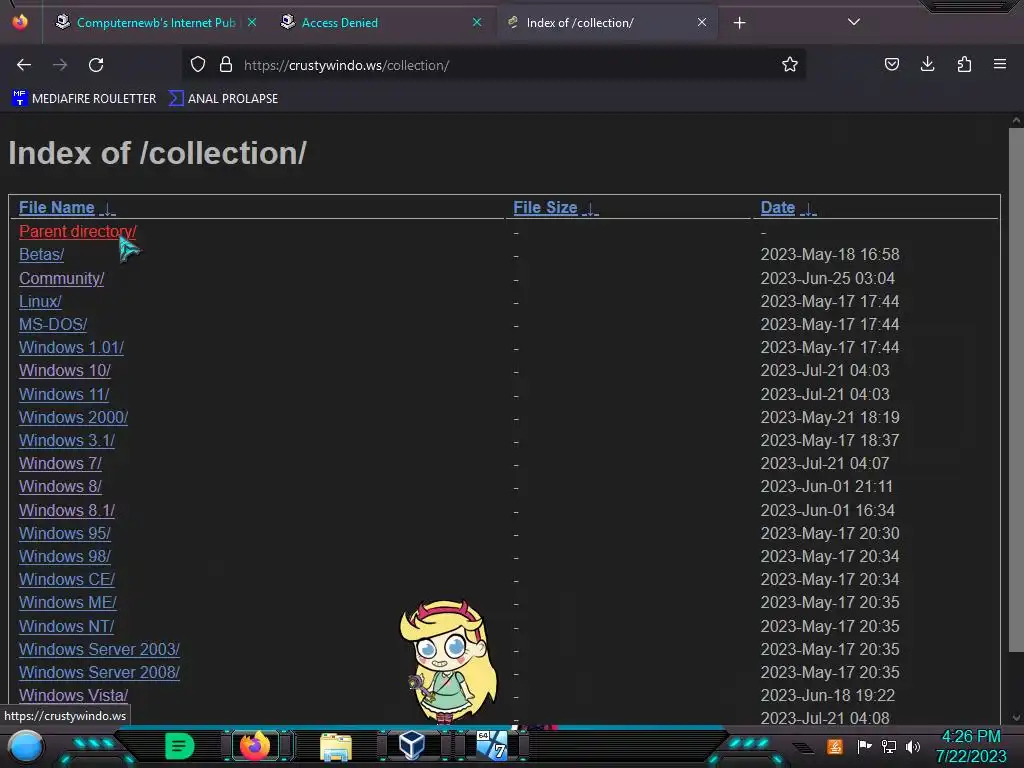Click the Firefox taskbar icon
The width and height of the screenshot is (1024, 768).
point(255,746)
